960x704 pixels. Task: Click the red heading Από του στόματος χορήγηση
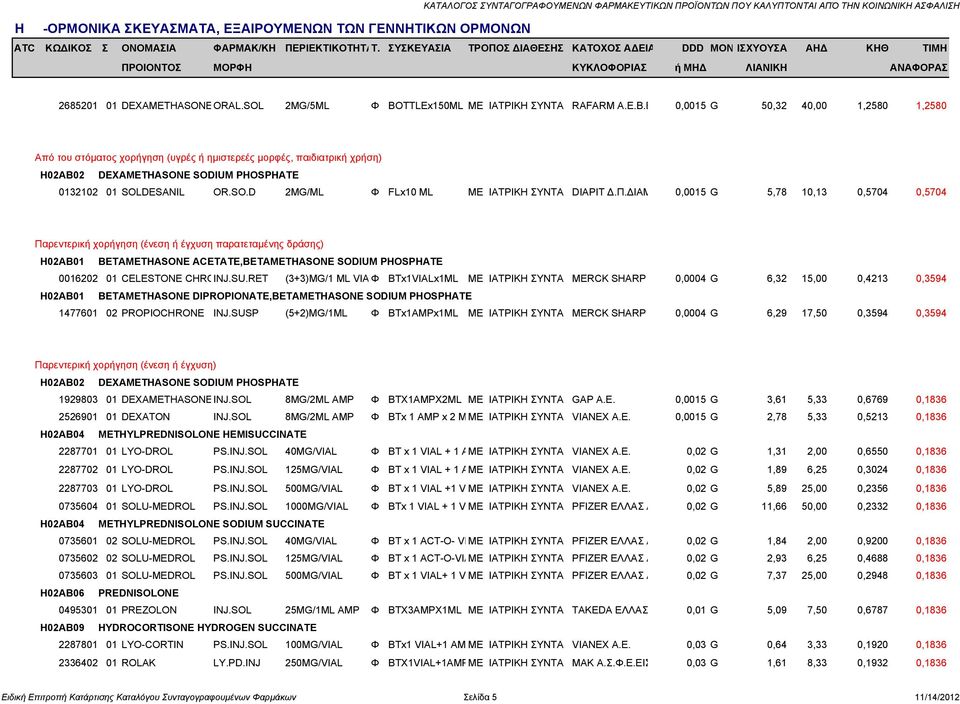(x=208, y=157)
